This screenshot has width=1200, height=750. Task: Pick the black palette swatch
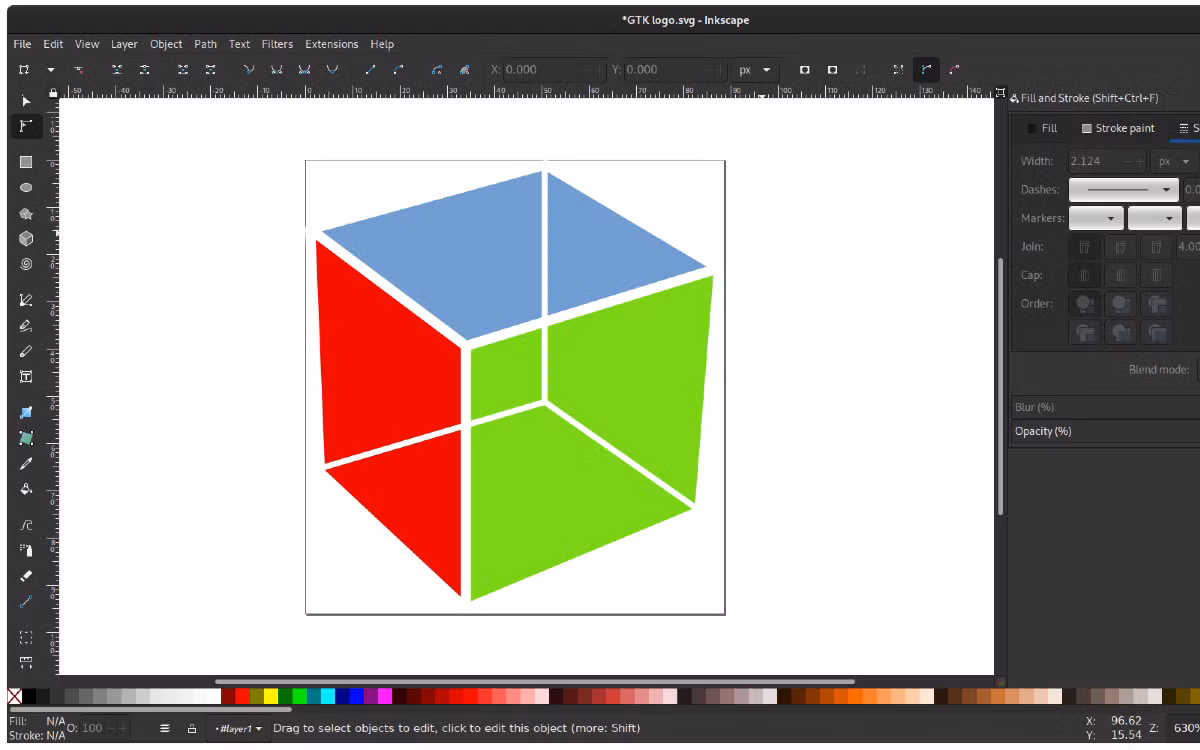(x=29, y=696)
